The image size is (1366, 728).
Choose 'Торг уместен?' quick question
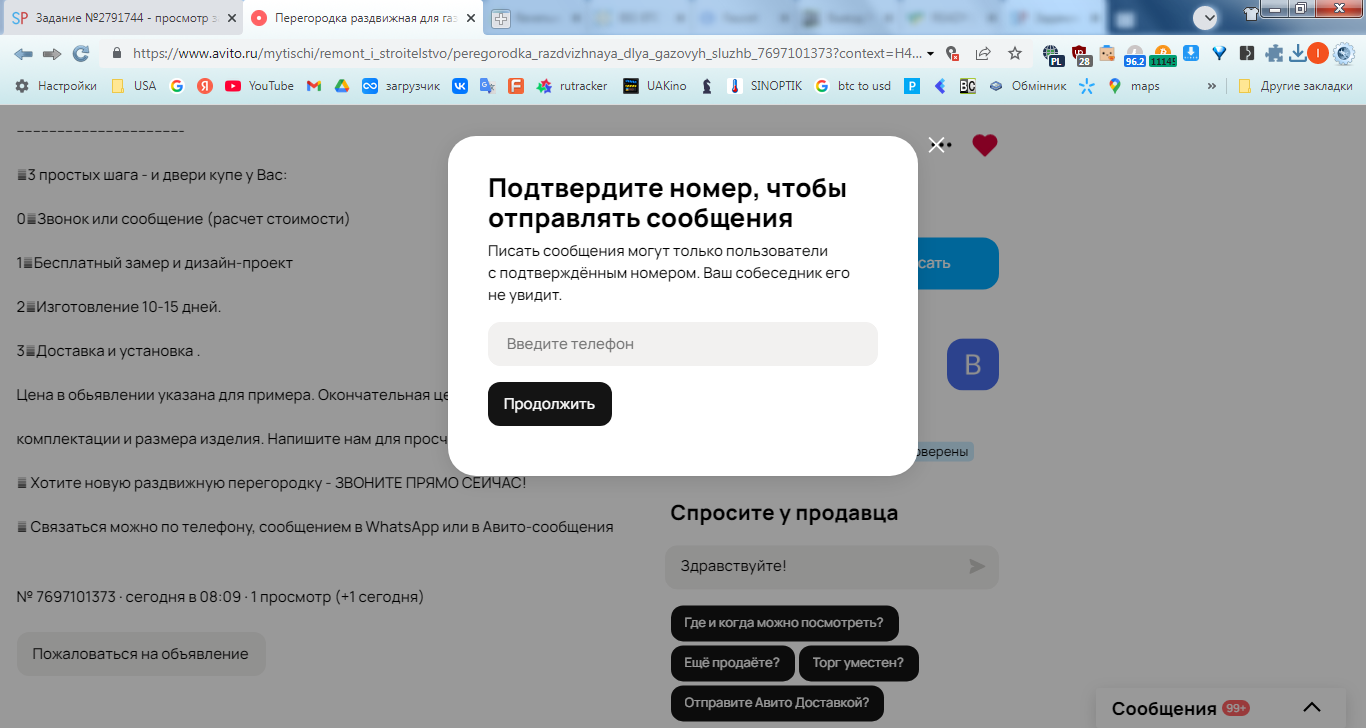click(858, 663)
